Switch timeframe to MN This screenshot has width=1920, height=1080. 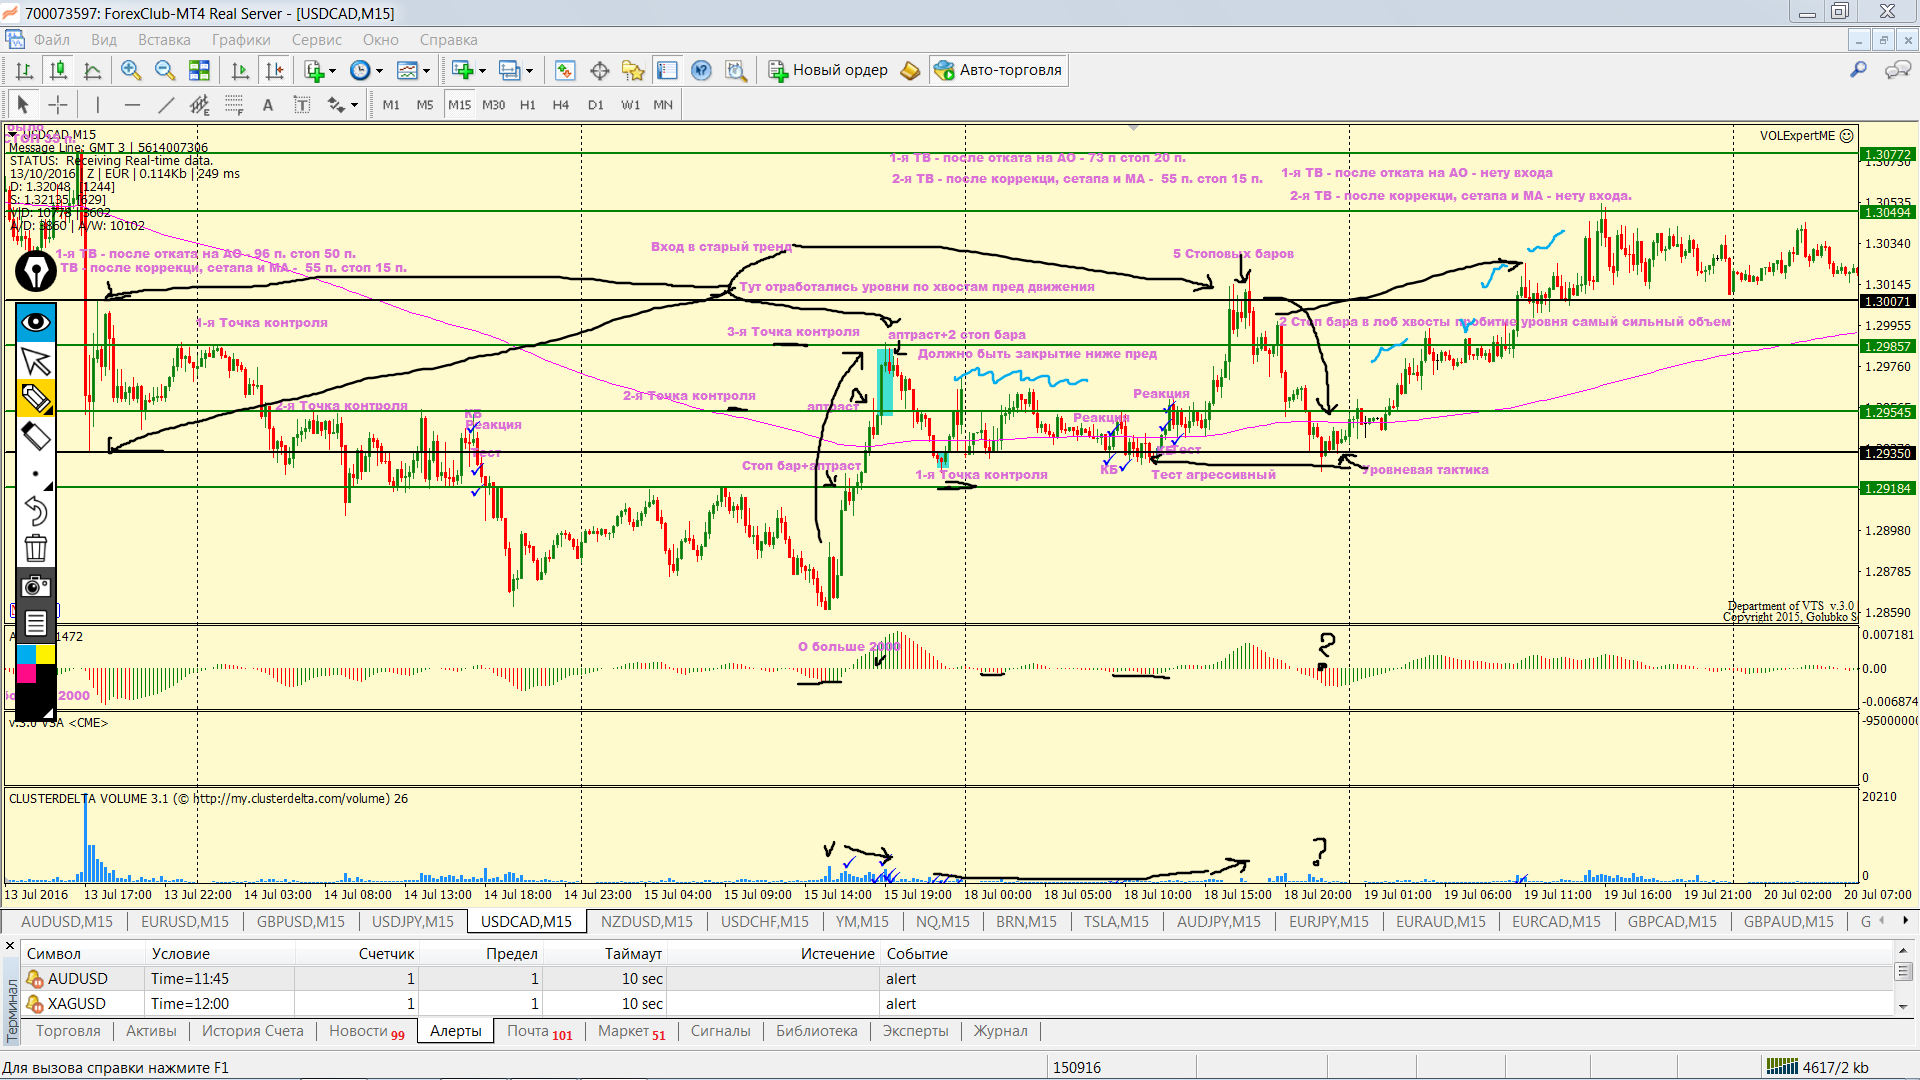click(663, 105)
